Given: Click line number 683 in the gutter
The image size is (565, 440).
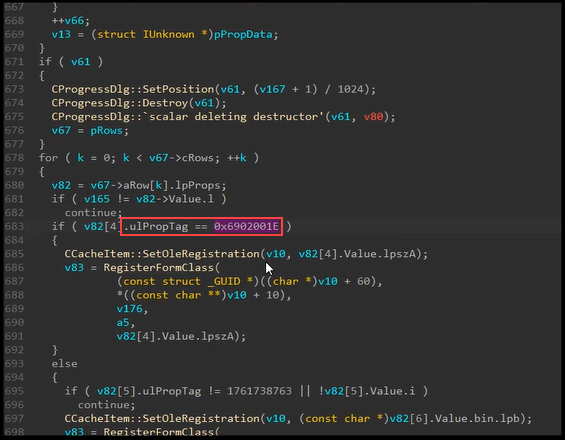Looking at the screenshot, I should click(x=14, y=226).
